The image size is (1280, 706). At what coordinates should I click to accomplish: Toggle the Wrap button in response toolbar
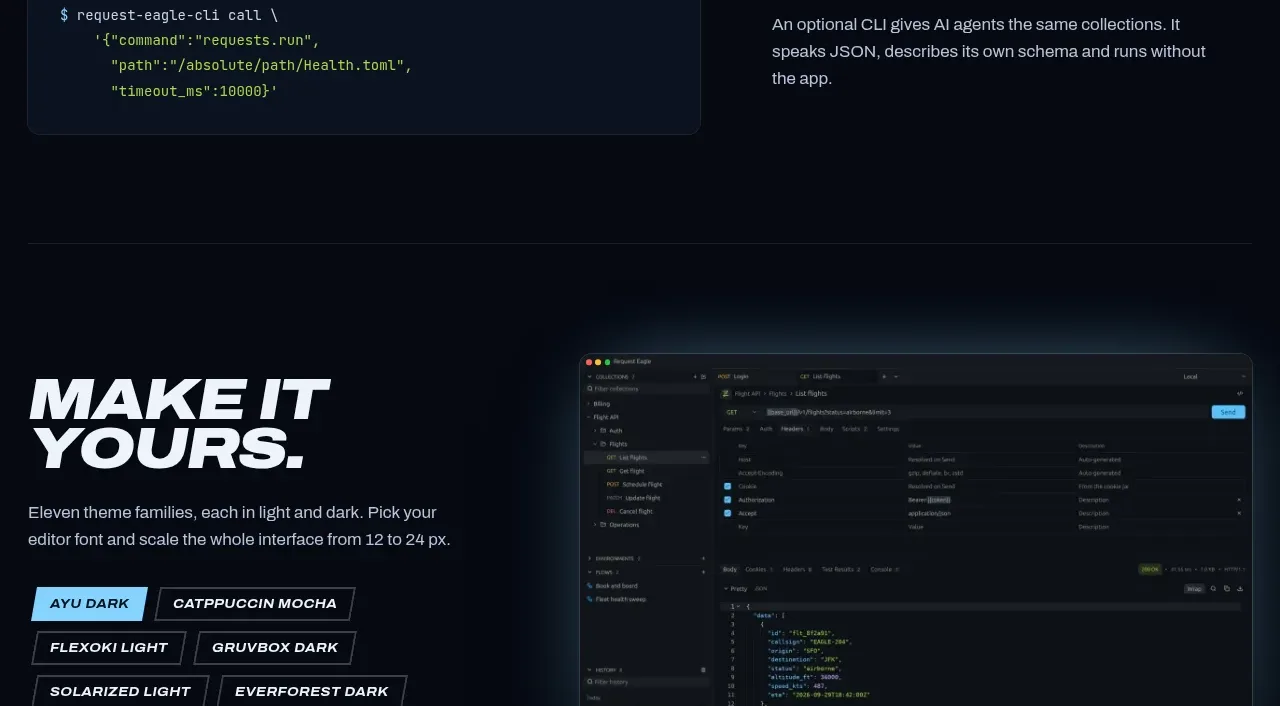(1194, 589)
